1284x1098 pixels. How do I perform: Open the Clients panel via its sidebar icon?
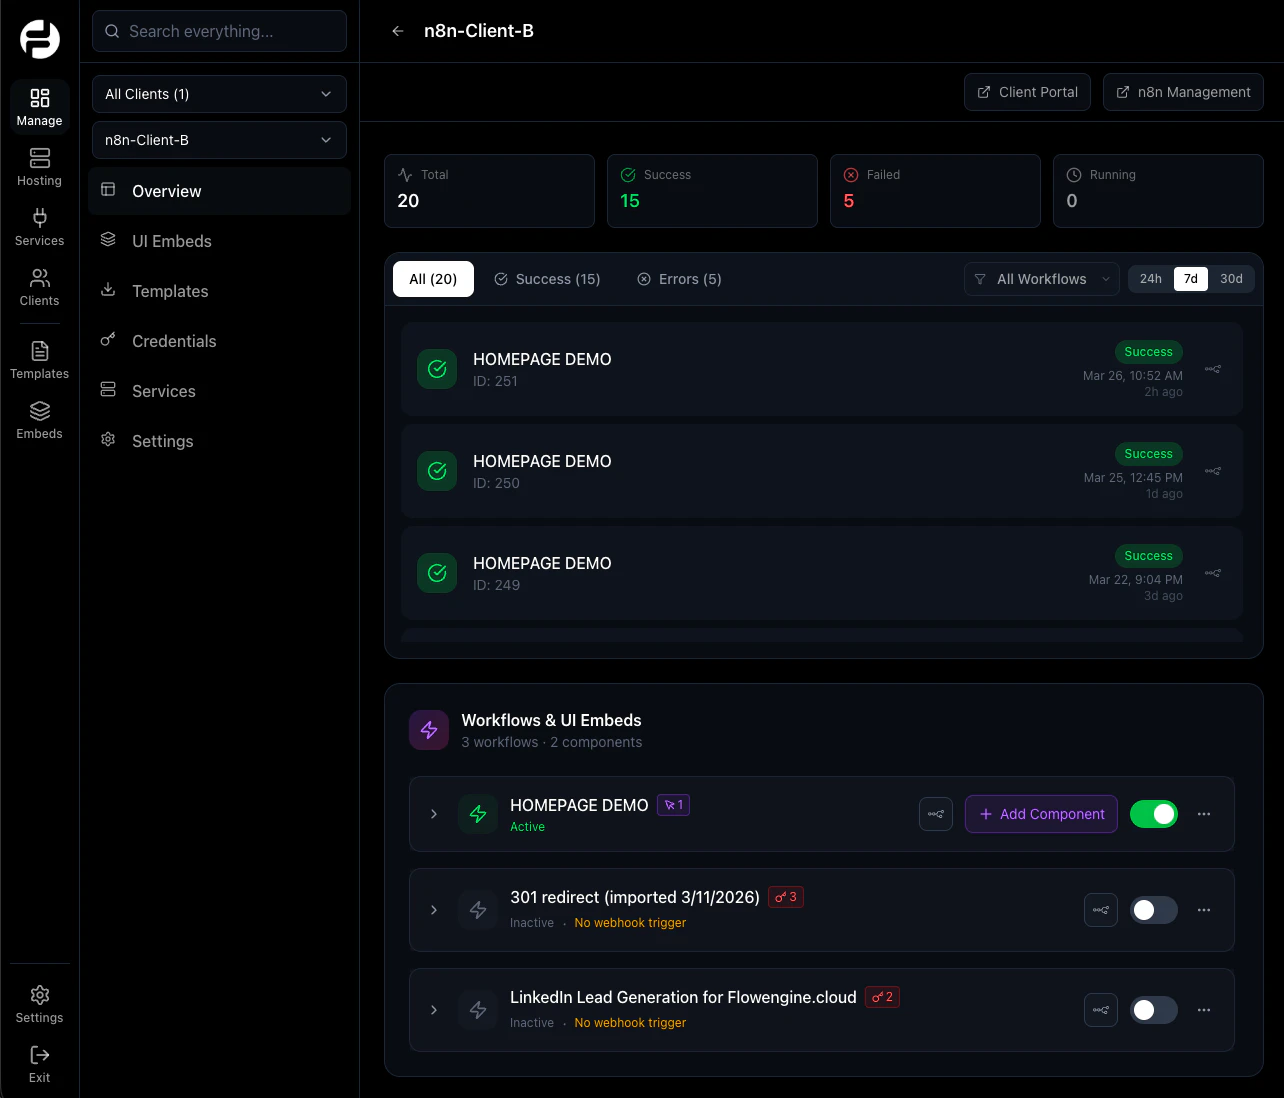39,286
